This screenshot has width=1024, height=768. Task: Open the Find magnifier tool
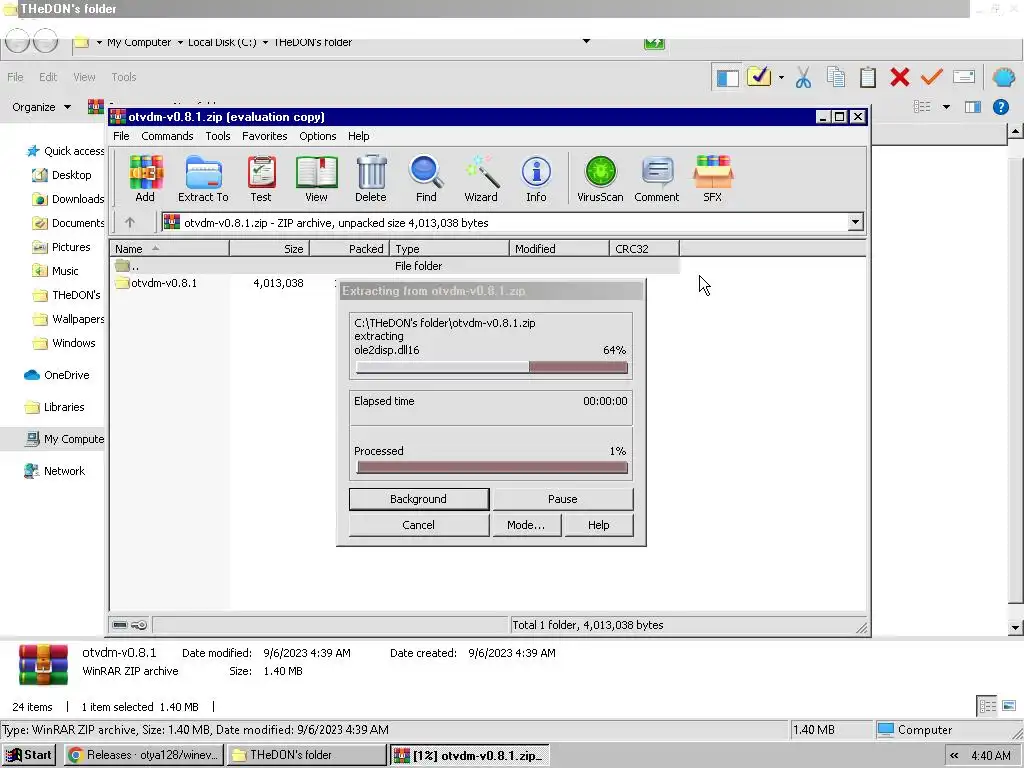click(x=426, y=178)
